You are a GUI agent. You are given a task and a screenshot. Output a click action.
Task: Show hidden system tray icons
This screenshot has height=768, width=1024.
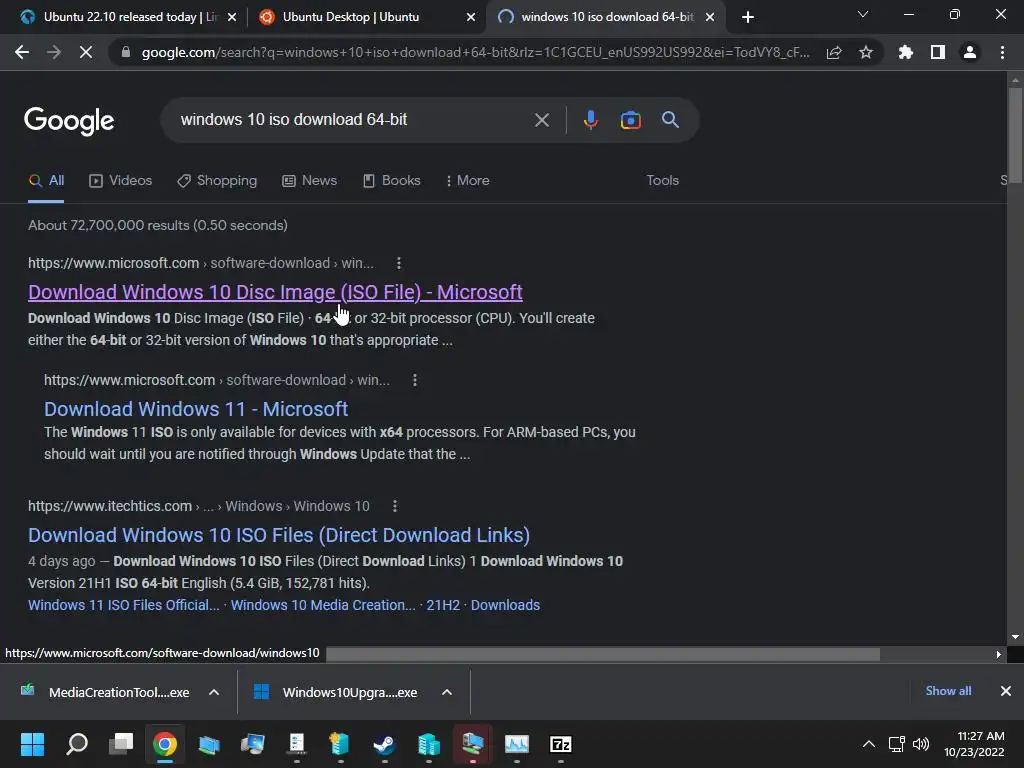(869, 744)
